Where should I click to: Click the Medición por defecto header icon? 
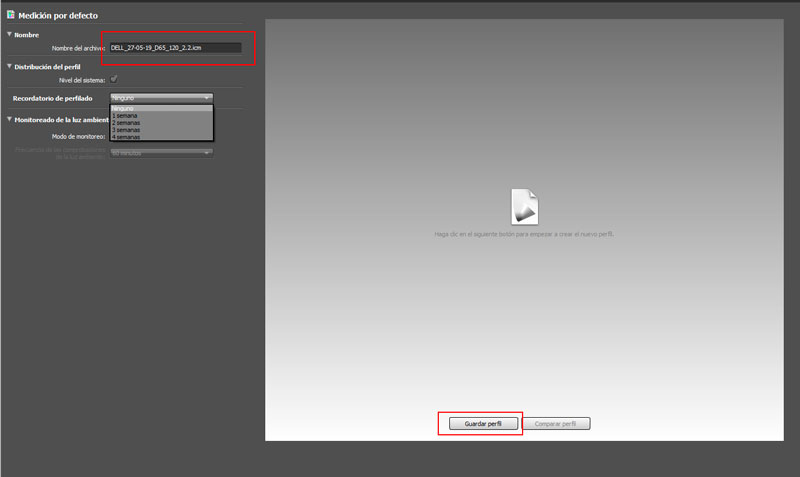coord(11,16)
